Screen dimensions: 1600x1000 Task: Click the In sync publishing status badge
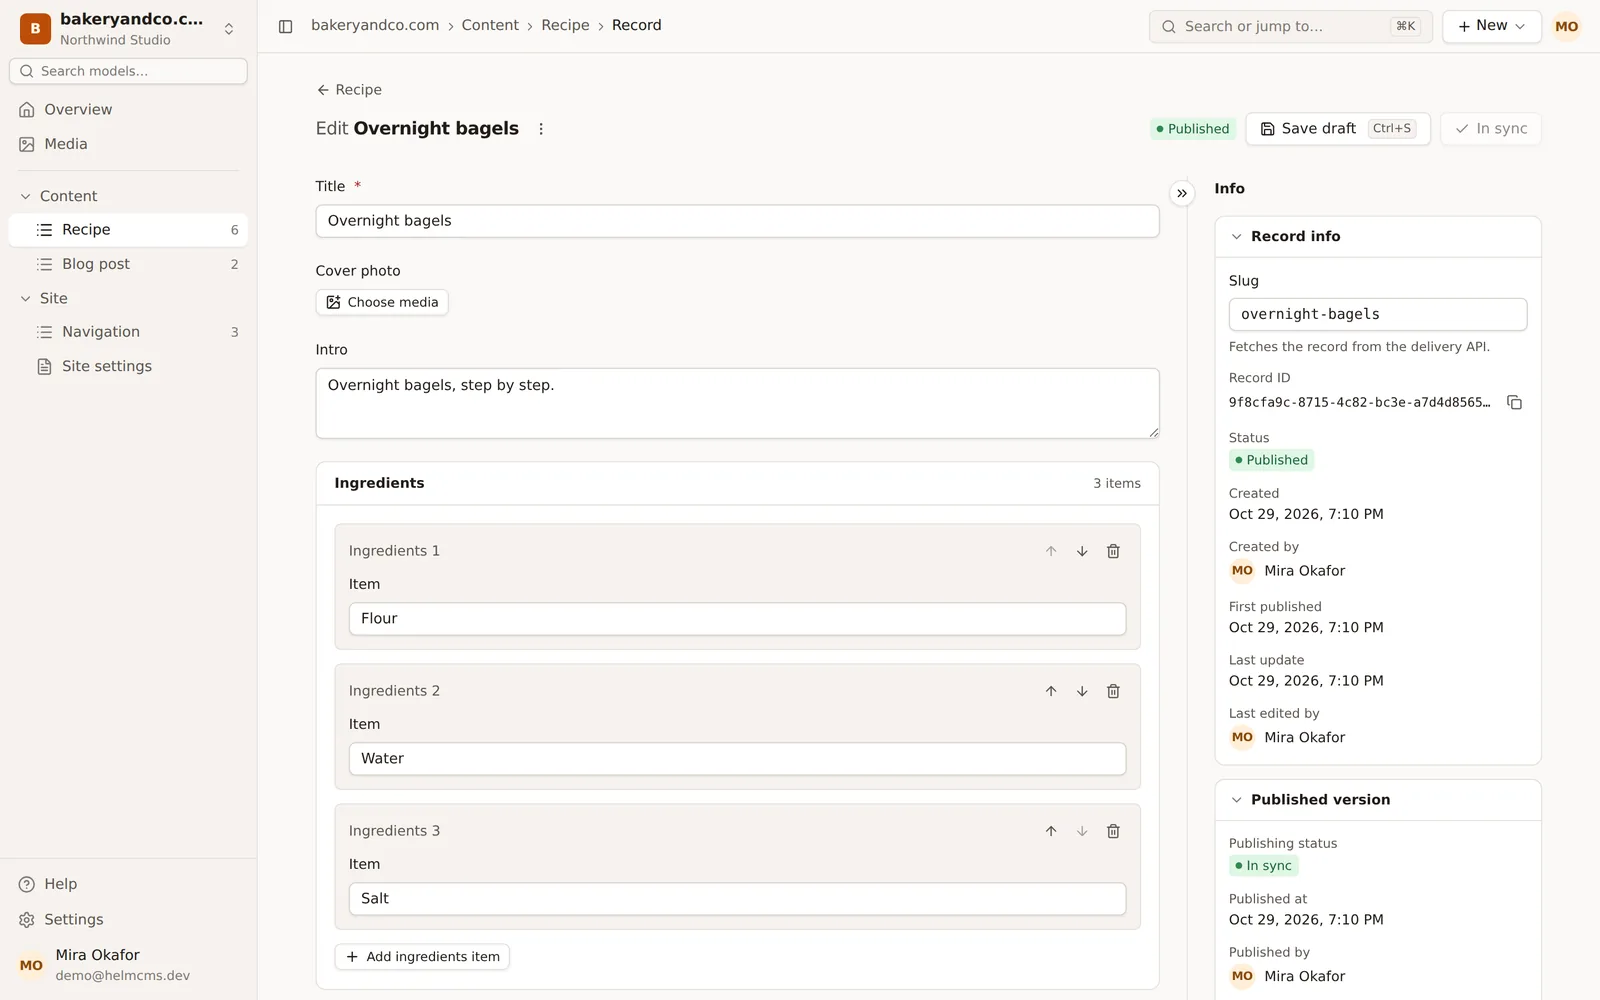pos(1263,866)
